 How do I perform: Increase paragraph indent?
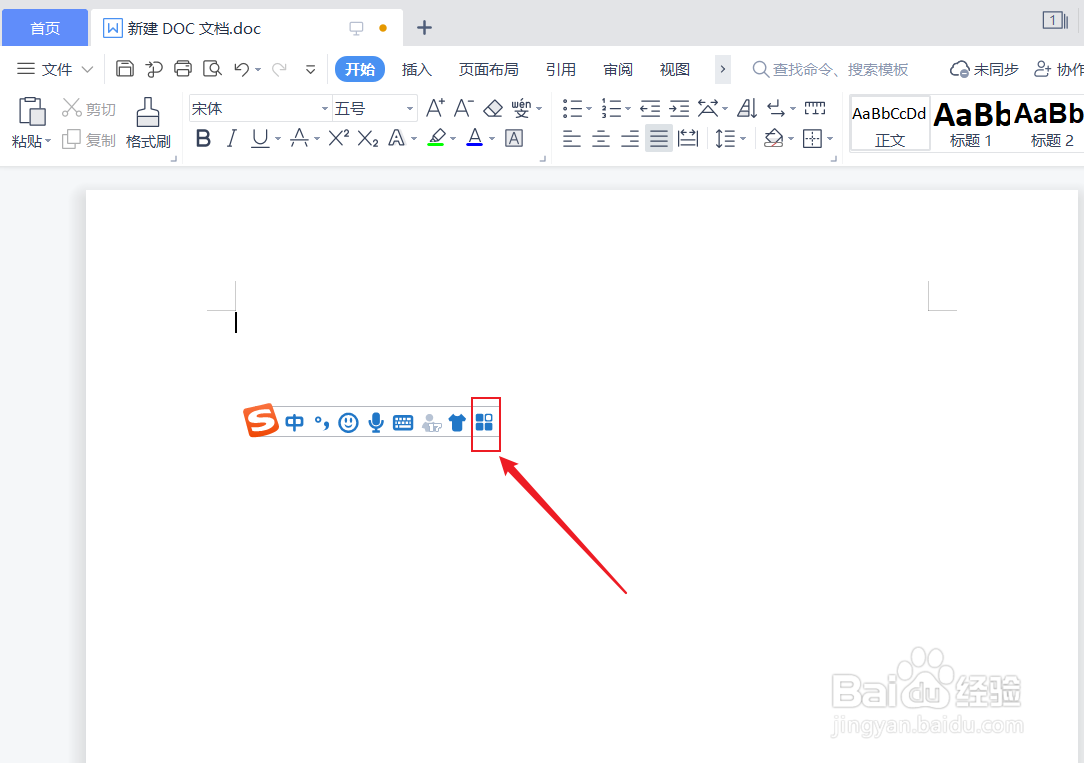679,109
